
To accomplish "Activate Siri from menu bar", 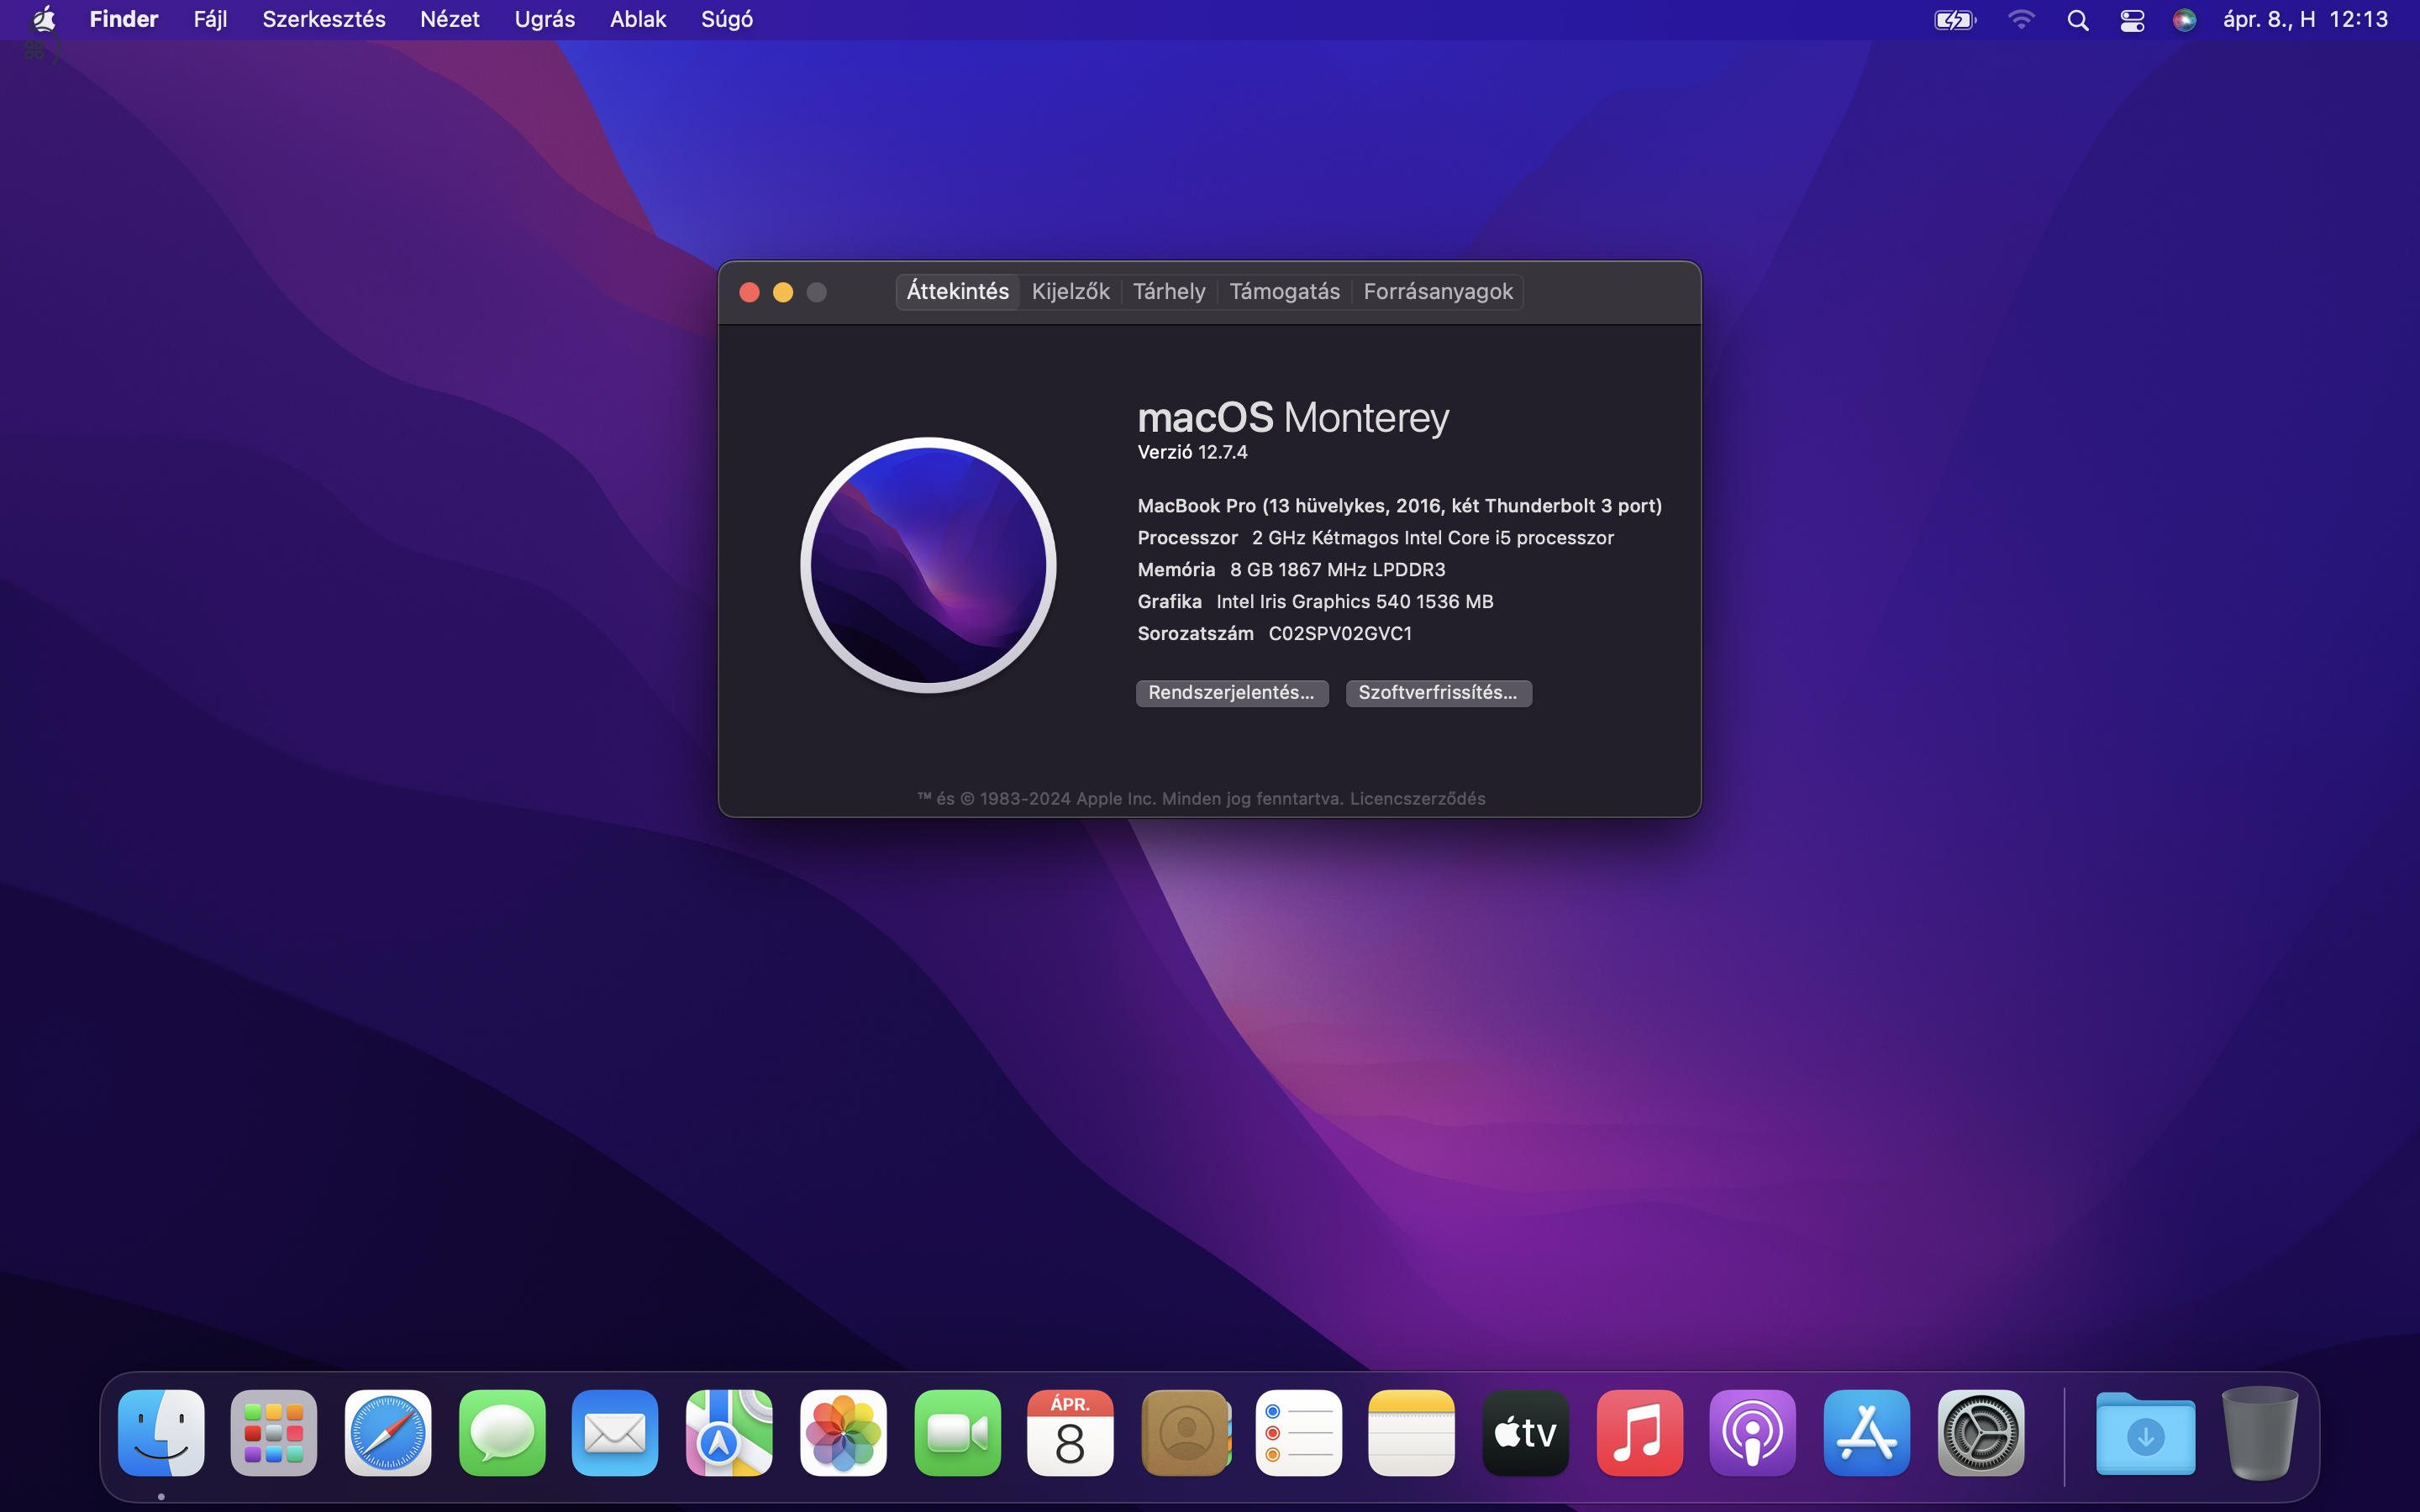I will click(x=2184, y=20).
